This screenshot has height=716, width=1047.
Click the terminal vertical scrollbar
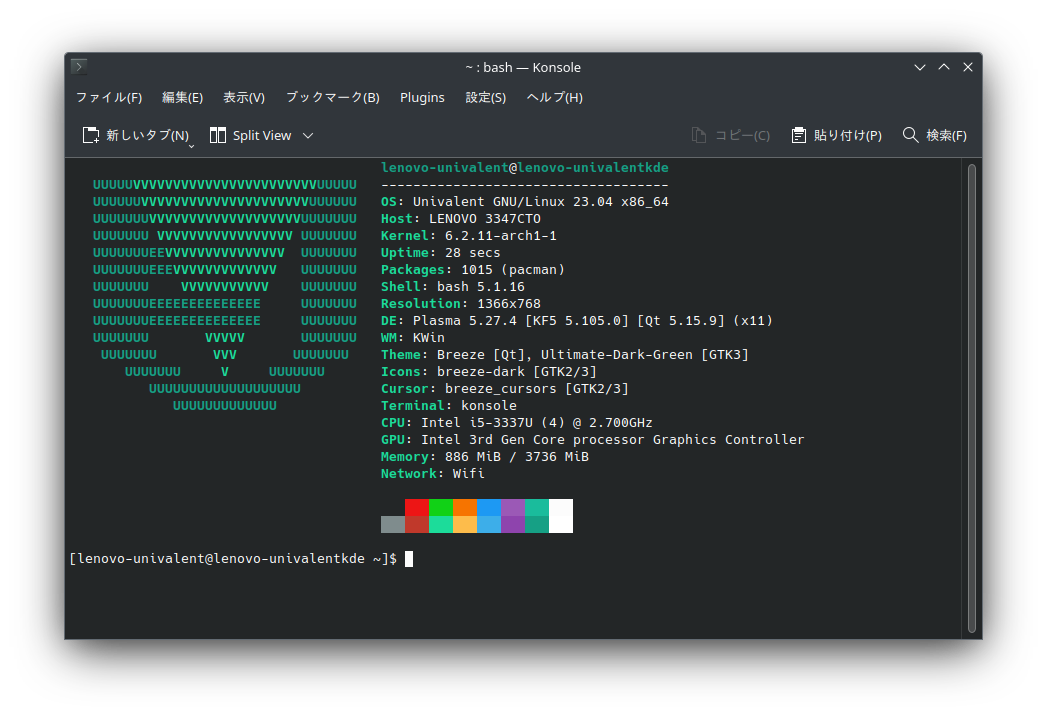[972, 398]
